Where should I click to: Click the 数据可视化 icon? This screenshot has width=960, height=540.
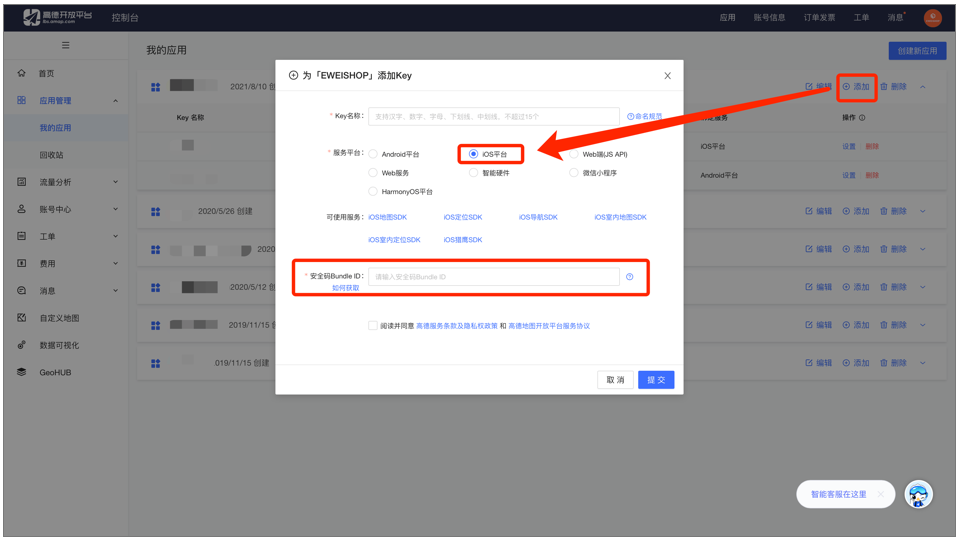(x=21, y=345)
